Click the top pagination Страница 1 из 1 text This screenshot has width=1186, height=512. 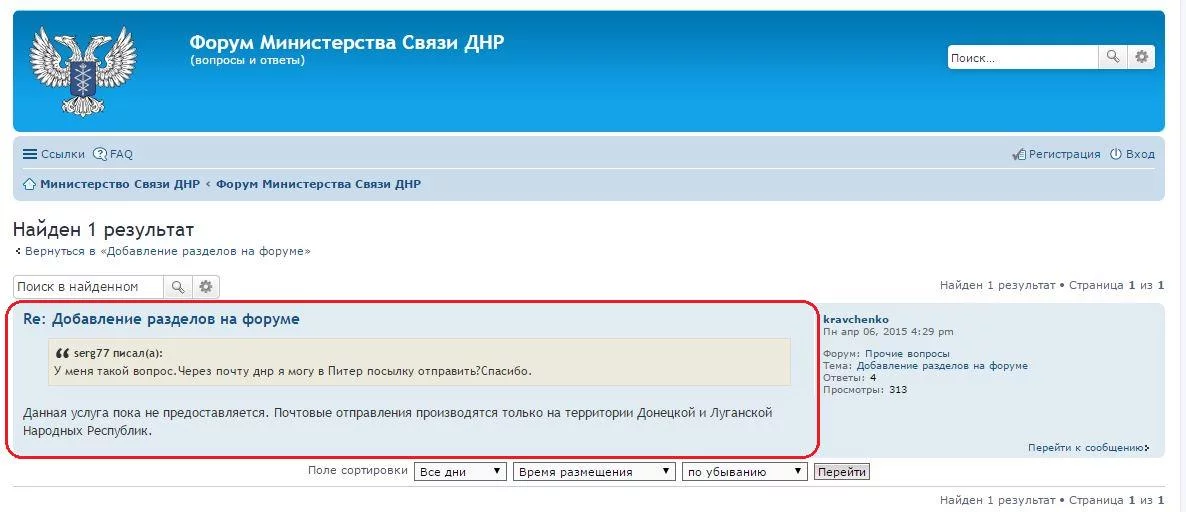1116,285
